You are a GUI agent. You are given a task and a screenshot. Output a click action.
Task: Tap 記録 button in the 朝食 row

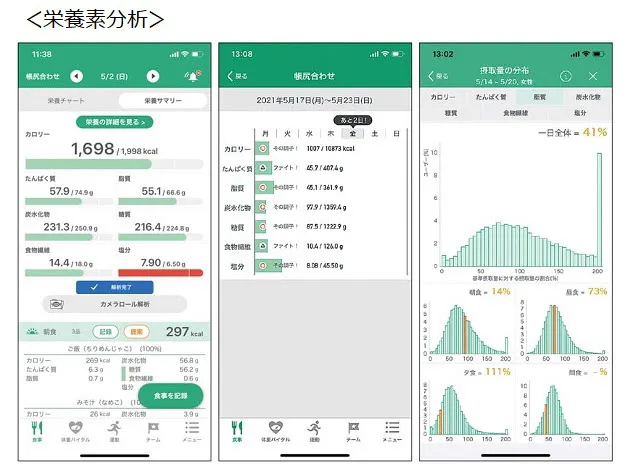tap(105, 332)
